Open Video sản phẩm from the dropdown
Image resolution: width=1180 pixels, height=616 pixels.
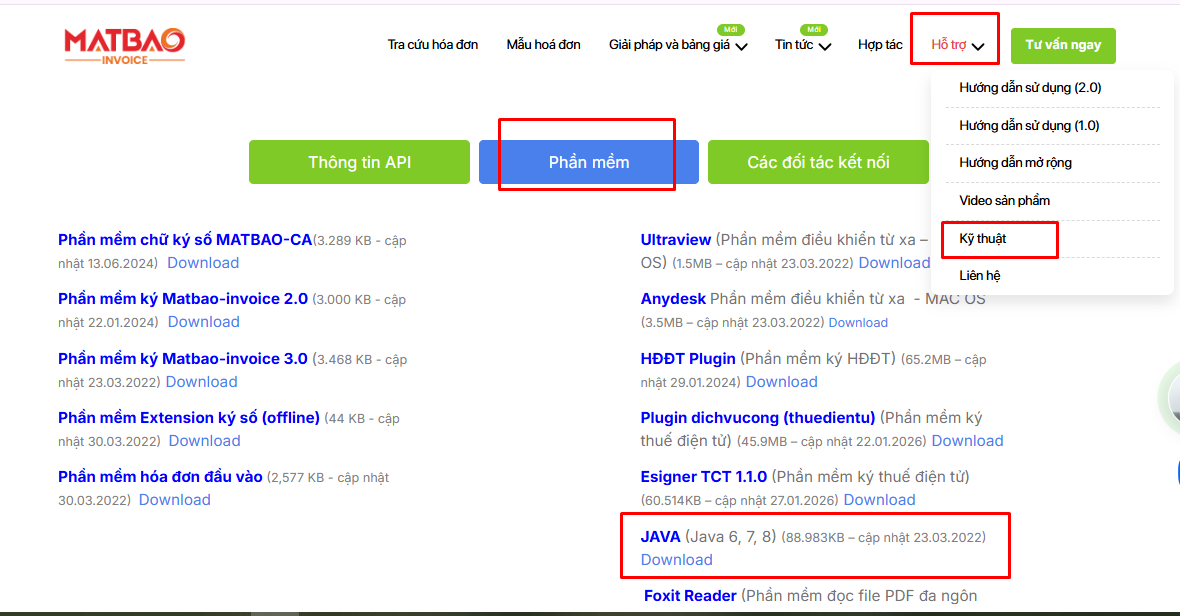pyautogui.click(x=1004, y=201)
